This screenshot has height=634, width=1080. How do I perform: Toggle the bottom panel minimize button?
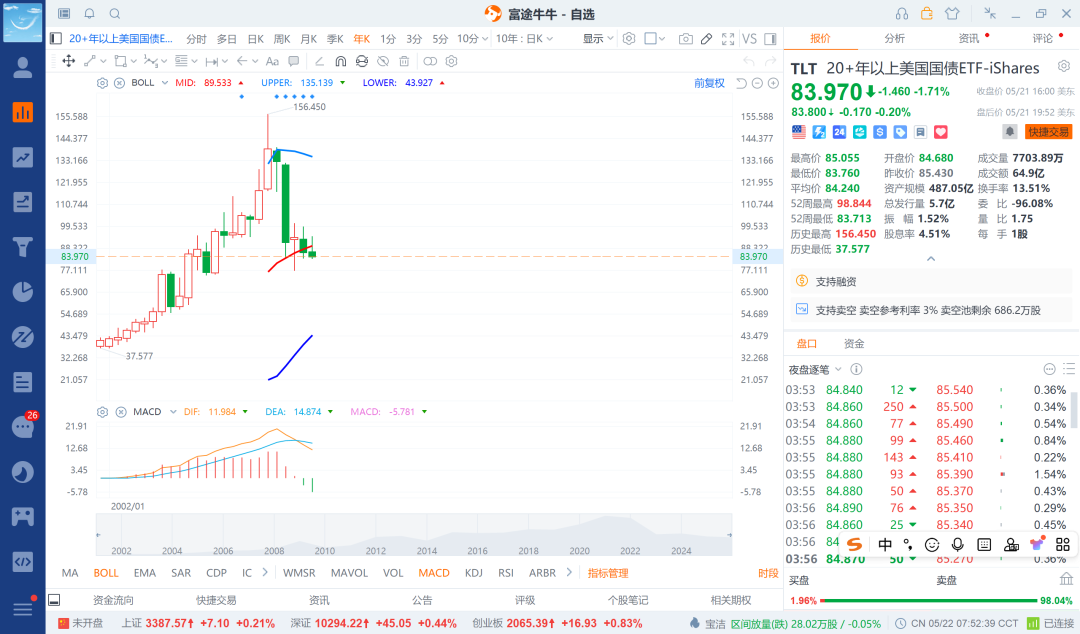pos(54,600)
